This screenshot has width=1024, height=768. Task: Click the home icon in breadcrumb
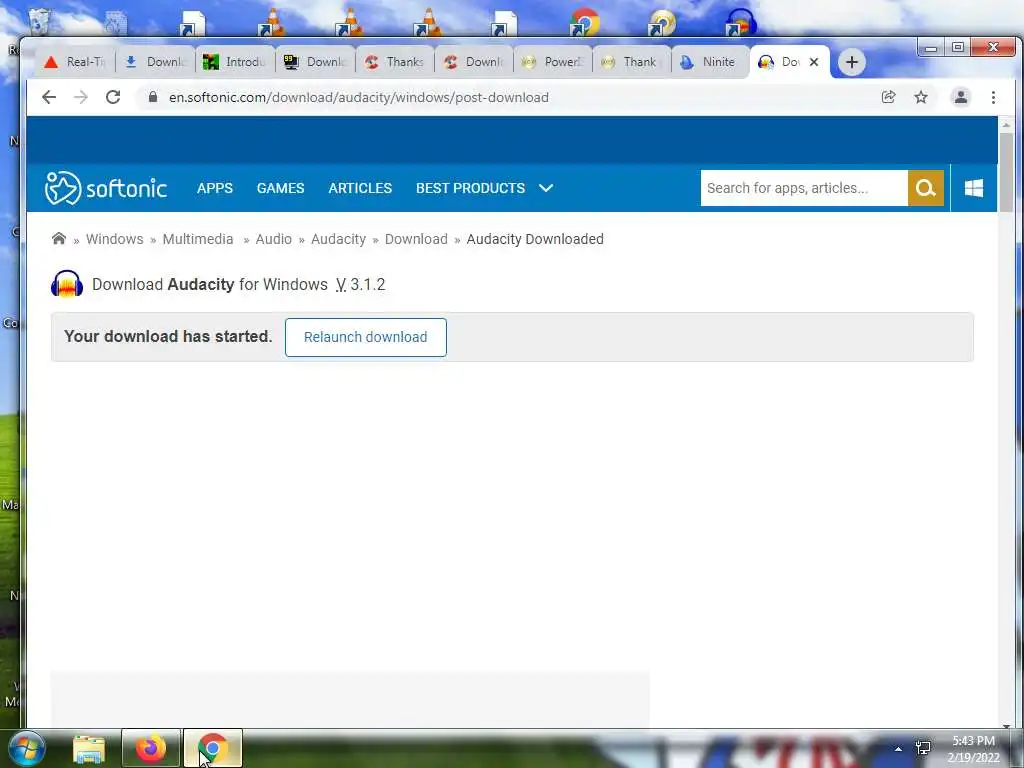pyautogui.click(x=59, y=238)
